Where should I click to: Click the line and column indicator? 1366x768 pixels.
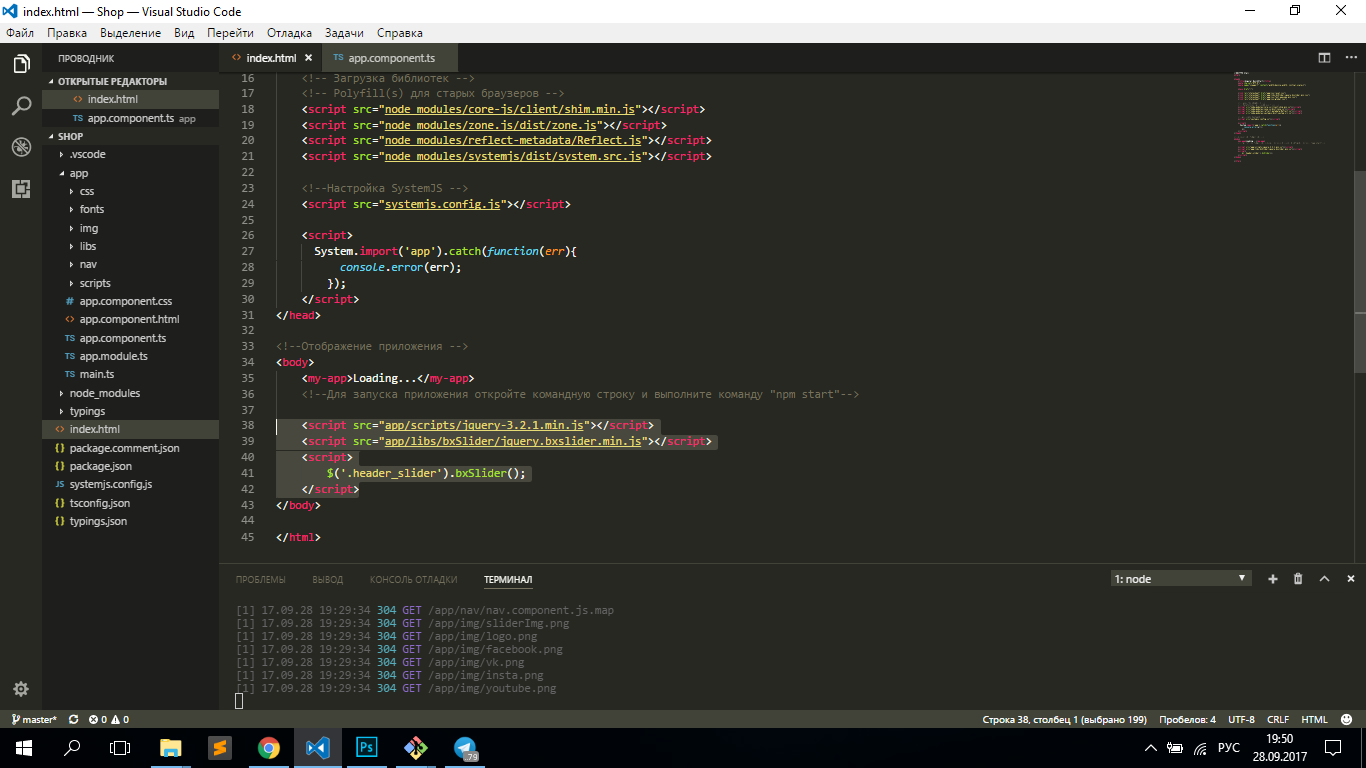(x=1065, y=719)
